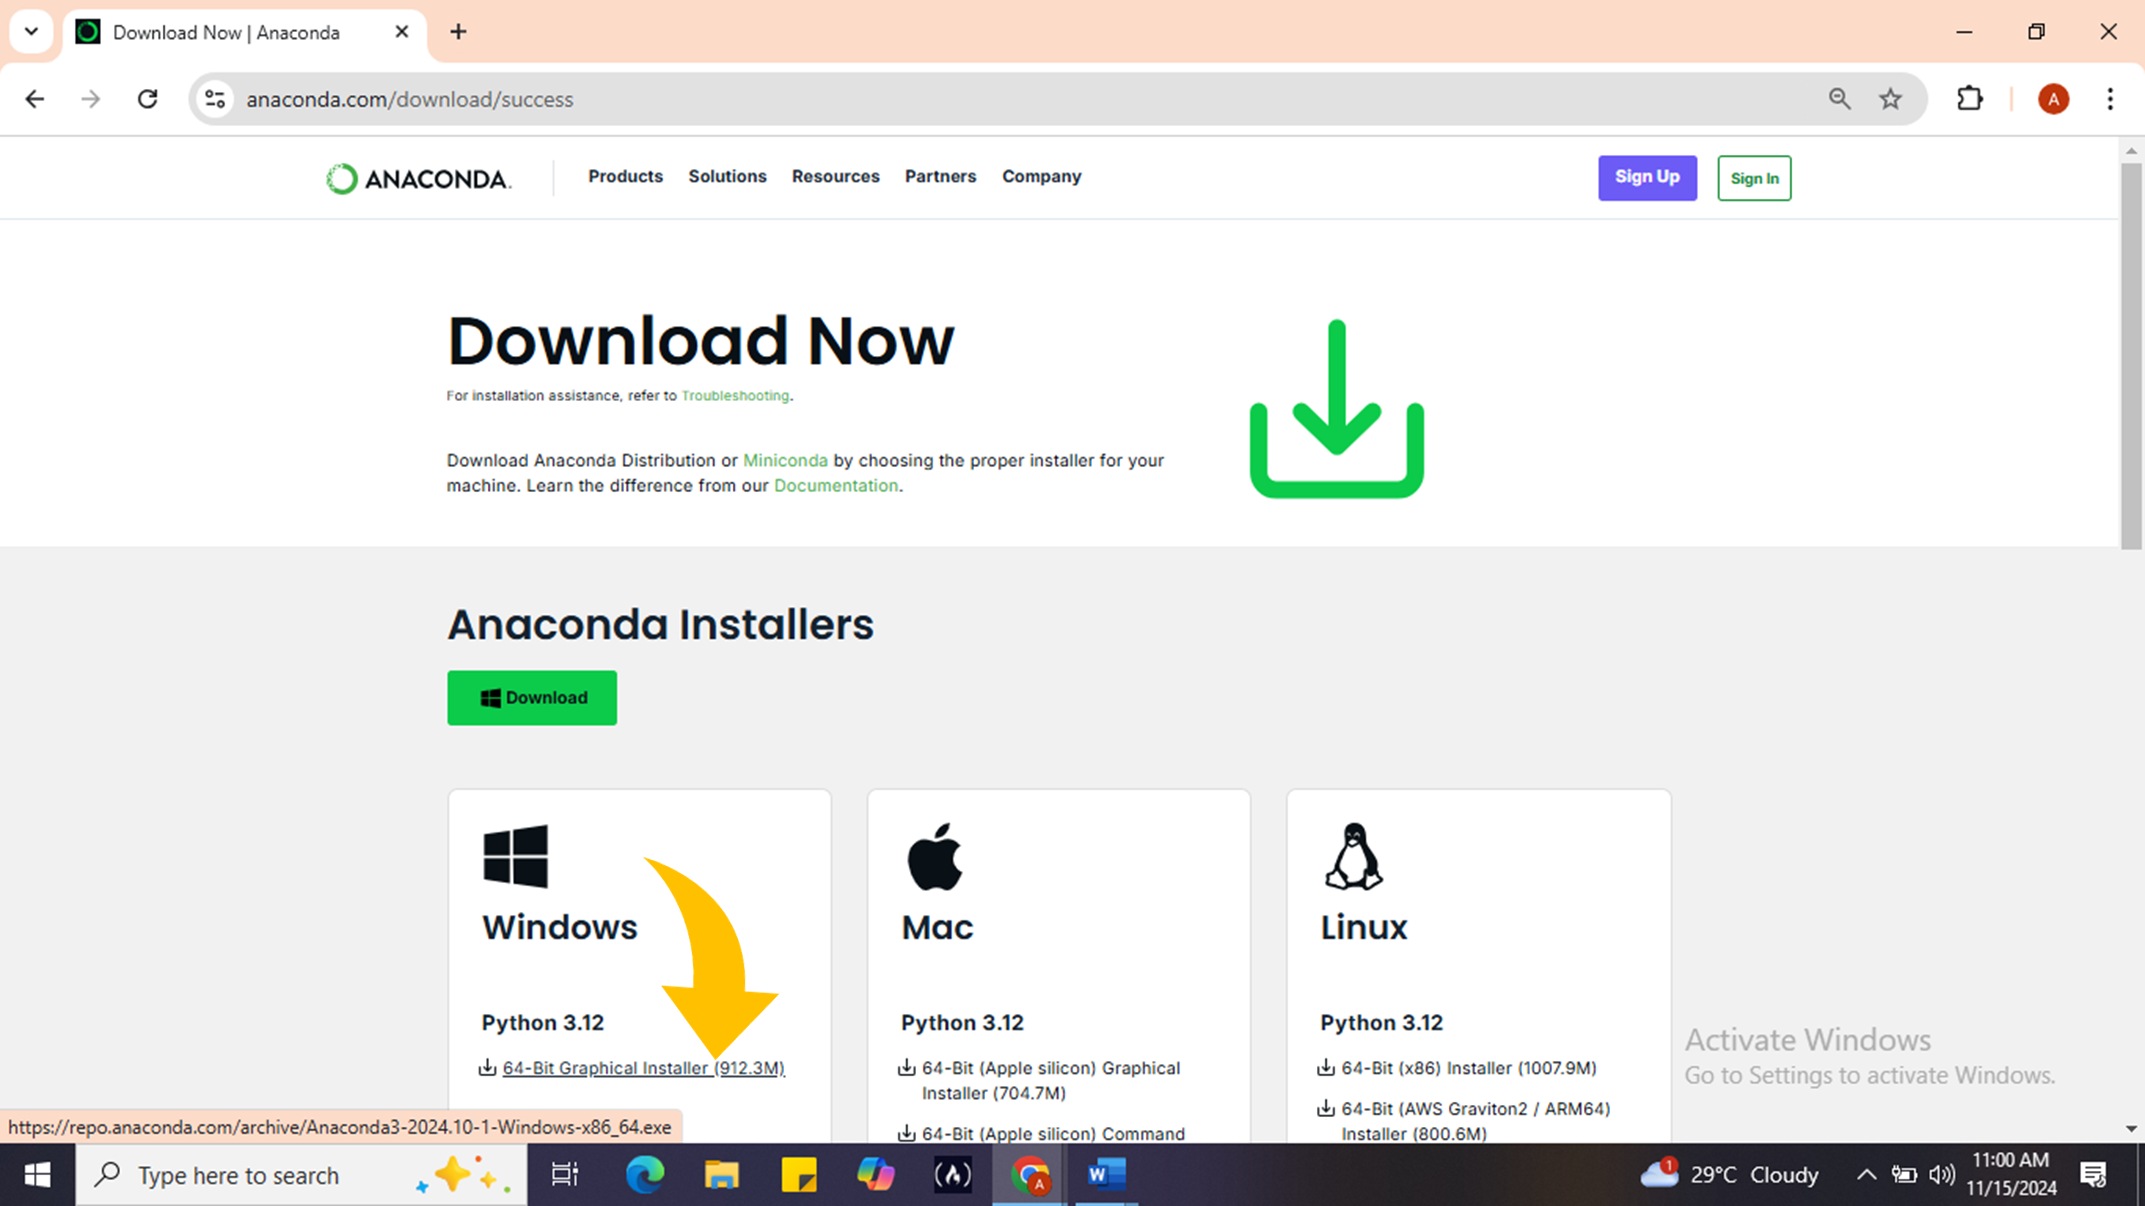Open the Solutions menu item
Viewport: 2145px width, 1206px height.
[x=726, y=177]
